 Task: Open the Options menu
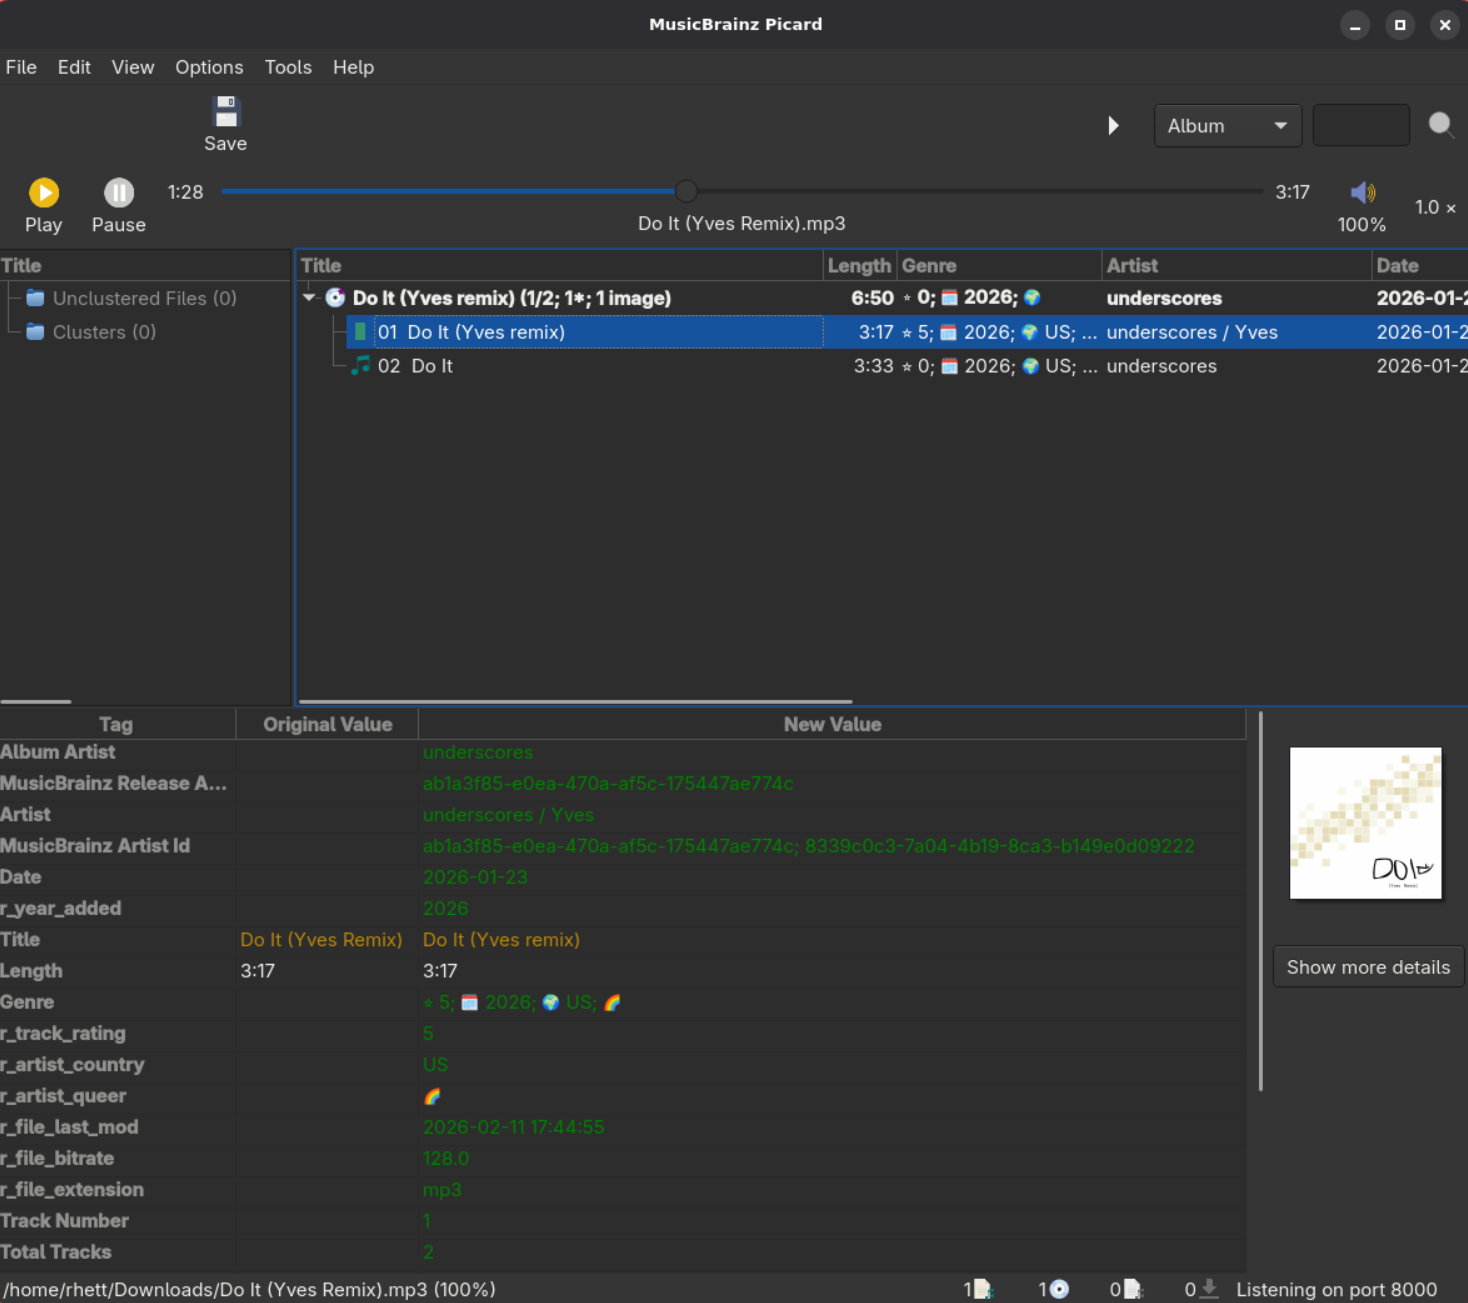(x=209, y=67)
